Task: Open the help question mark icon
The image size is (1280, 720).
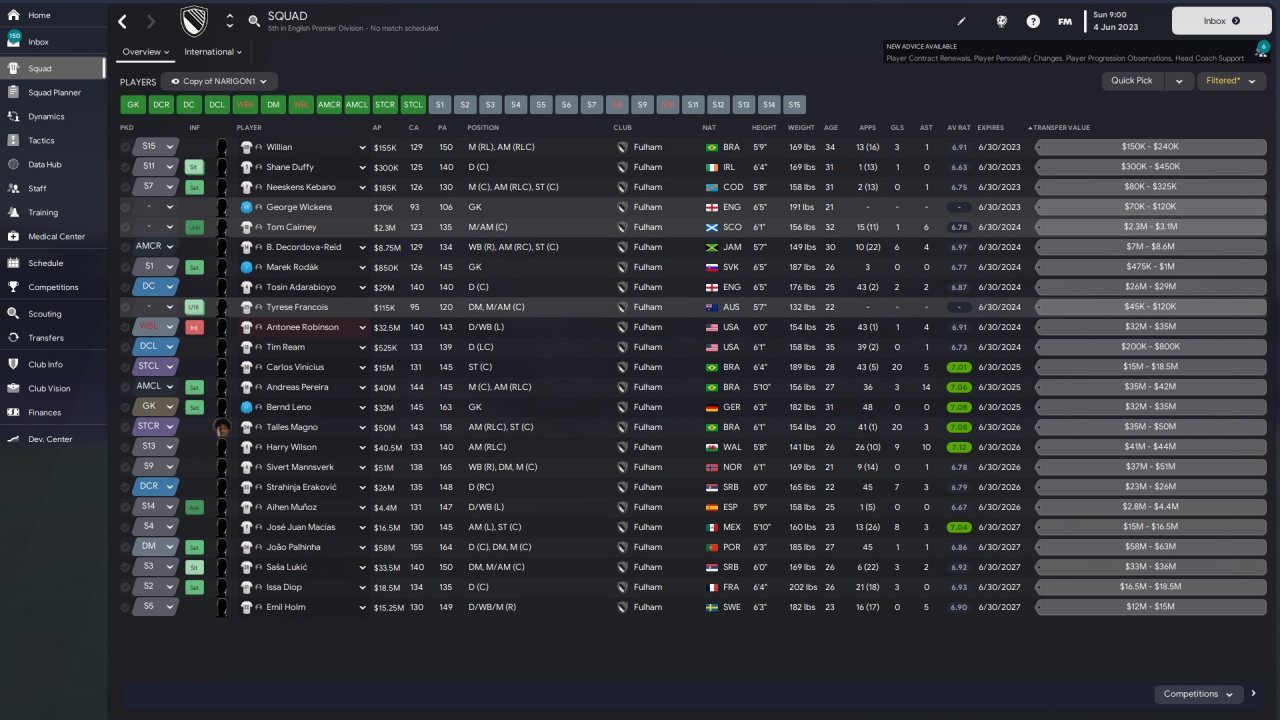Action: pos(1033,21)
